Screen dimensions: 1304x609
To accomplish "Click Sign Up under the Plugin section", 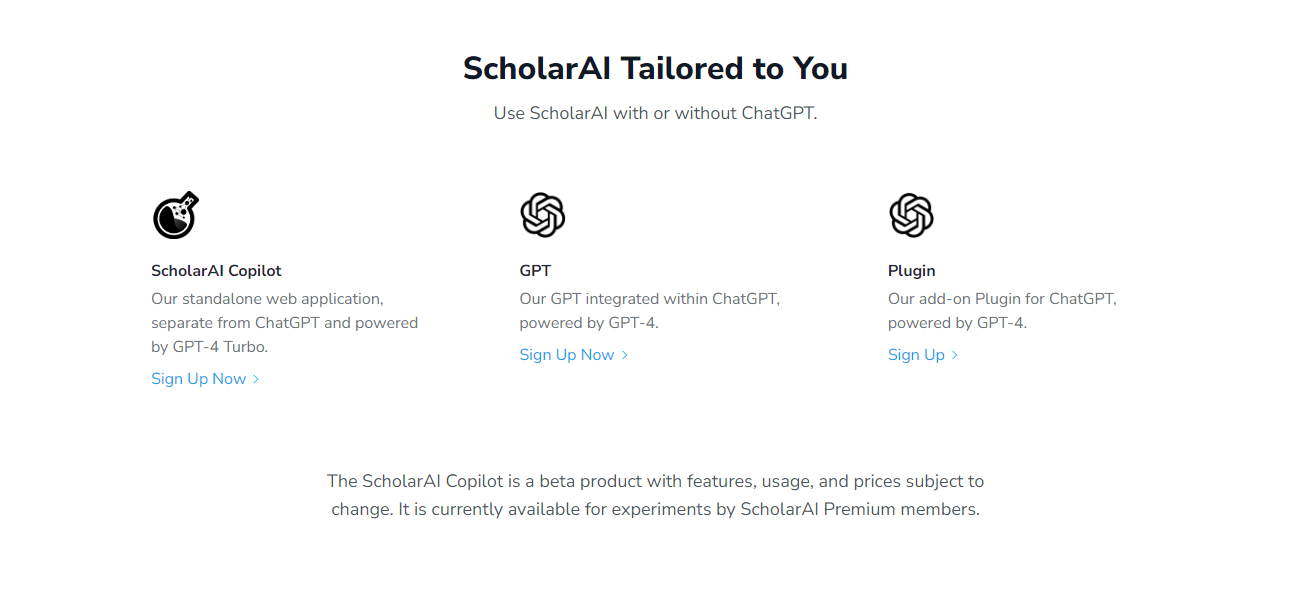I will click(916, 354).
